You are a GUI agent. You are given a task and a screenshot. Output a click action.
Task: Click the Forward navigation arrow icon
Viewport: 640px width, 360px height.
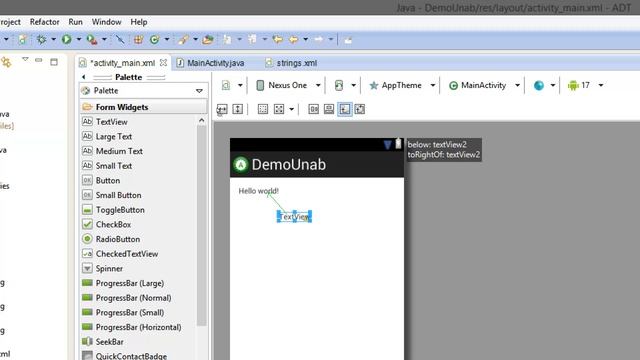pos(319,39)
